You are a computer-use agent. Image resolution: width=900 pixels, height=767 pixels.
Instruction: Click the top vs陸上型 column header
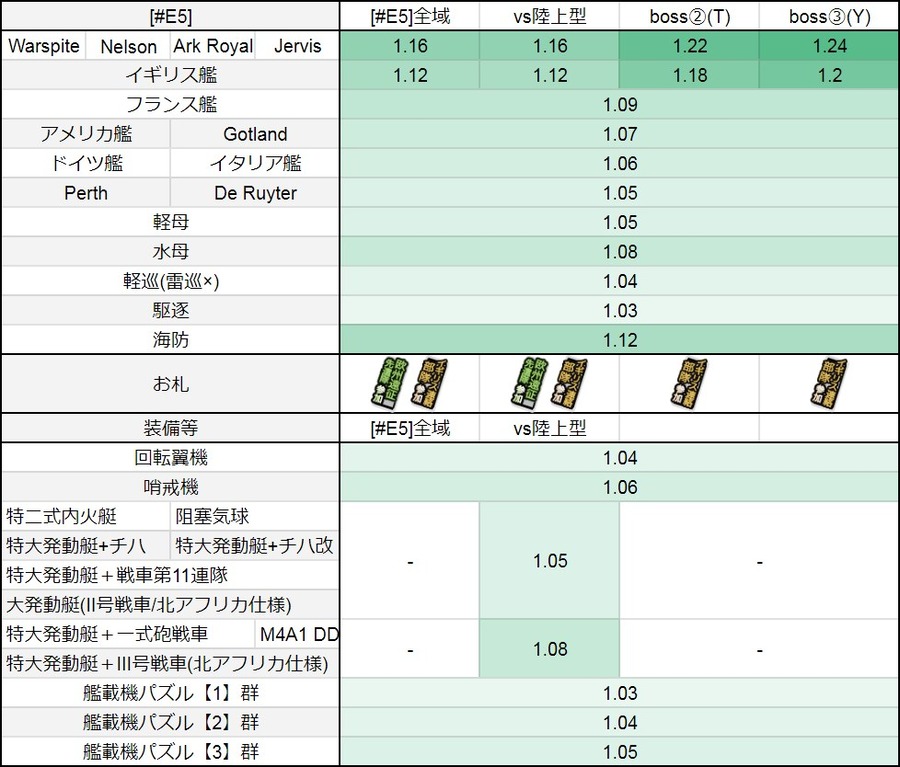pos(549,17)
